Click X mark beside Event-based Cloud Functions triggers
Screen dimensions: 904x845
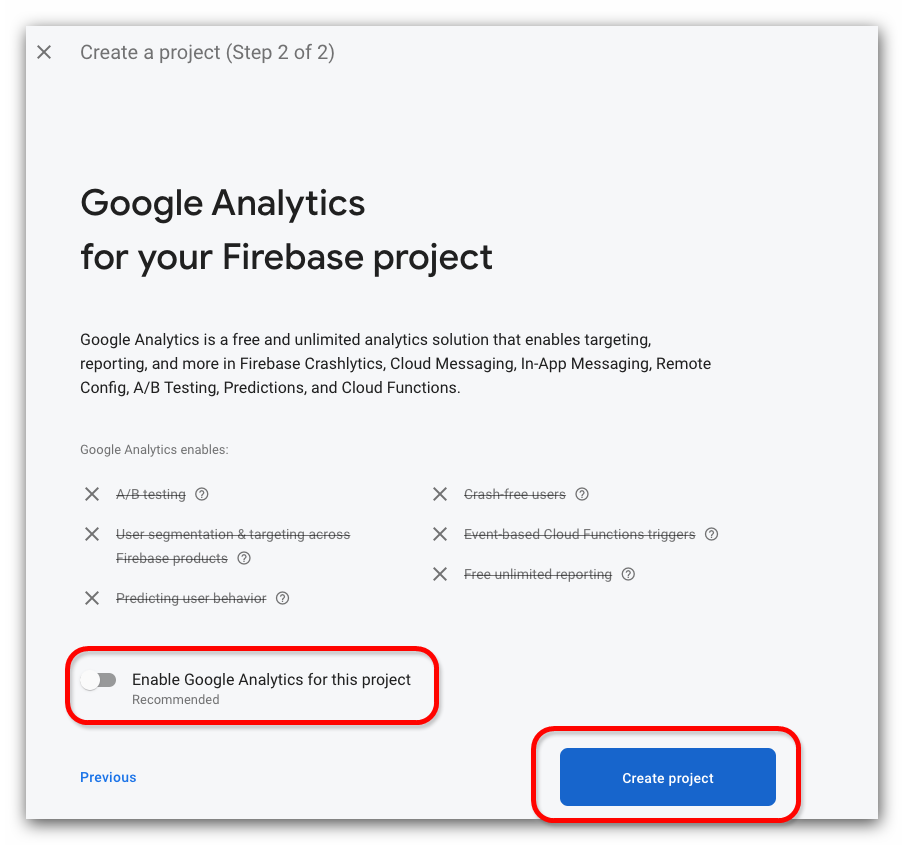tap(440, 534)
